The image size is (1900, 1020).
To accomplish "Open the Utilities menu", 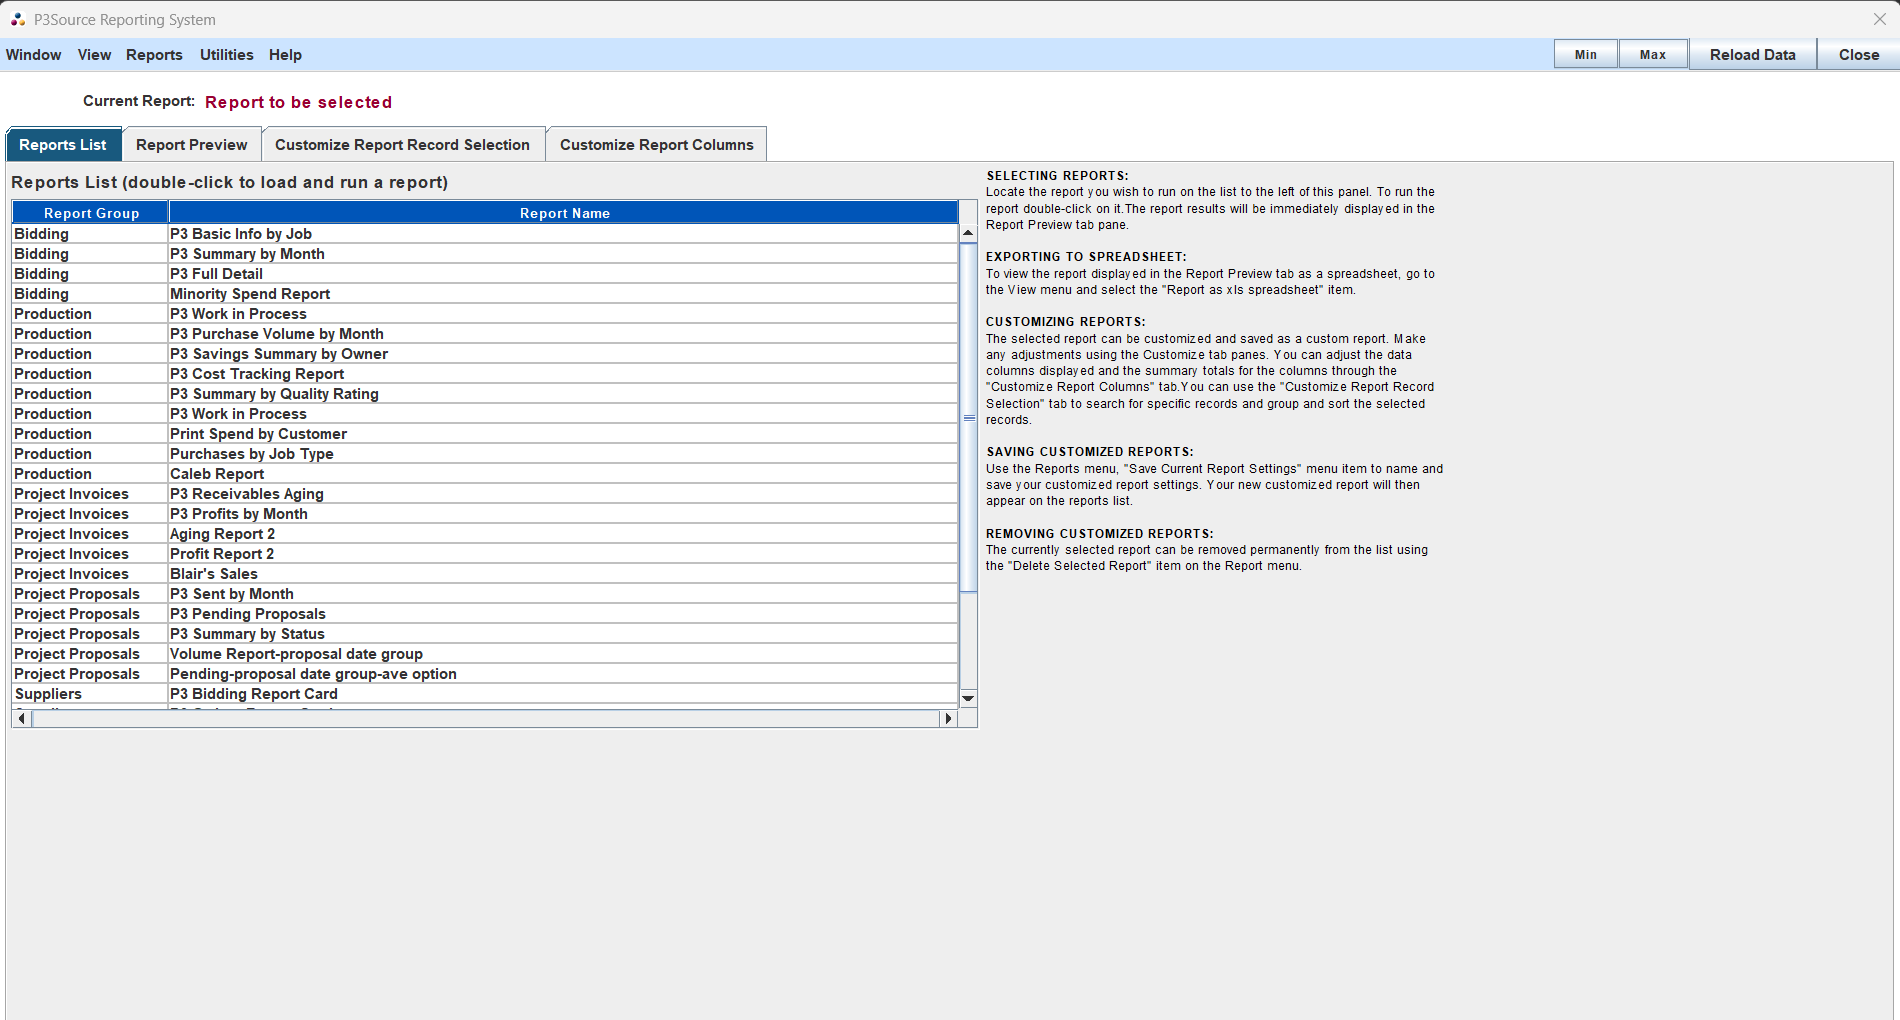I will coord(226,55).
